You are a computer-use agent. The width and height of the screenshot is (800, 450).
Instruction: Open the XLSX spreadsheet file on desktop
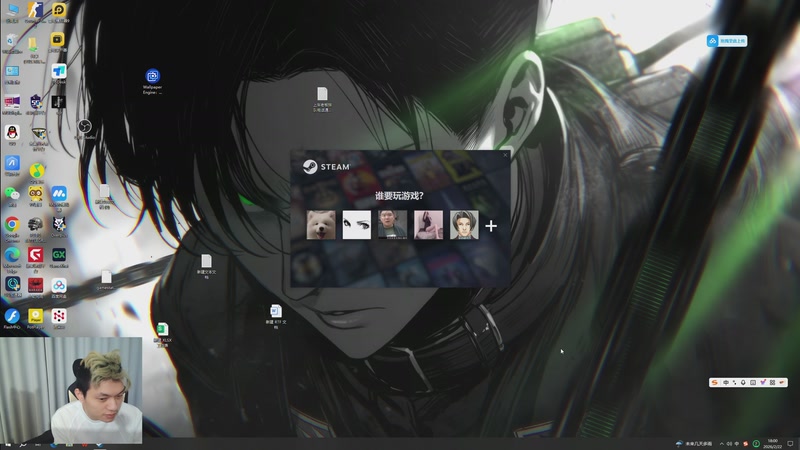[163, 335]
